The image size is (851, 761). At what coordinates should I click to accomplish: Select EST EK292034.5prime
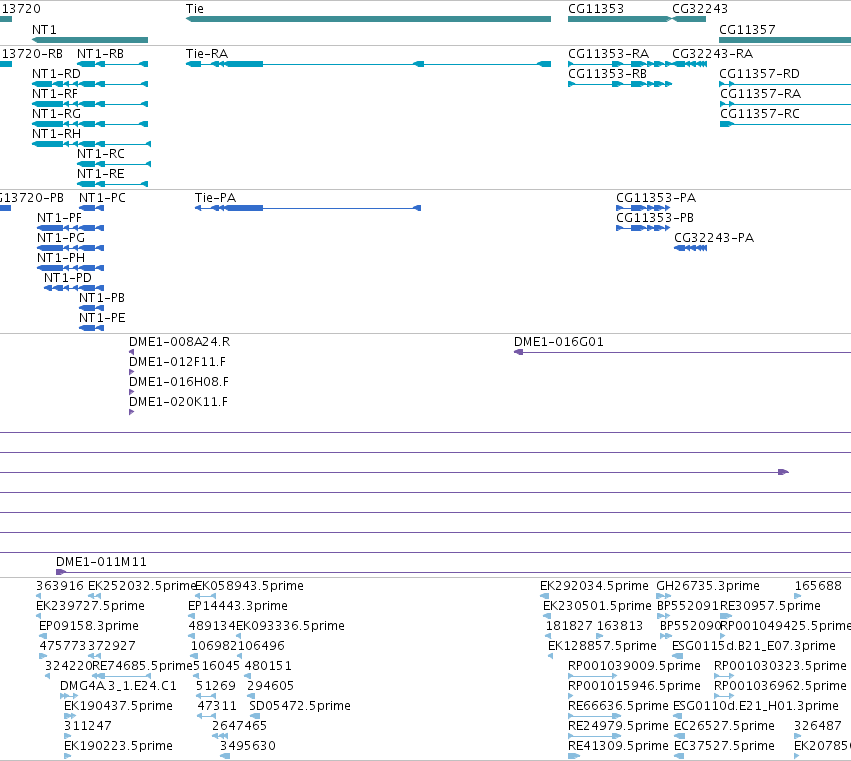coord(544,596)
